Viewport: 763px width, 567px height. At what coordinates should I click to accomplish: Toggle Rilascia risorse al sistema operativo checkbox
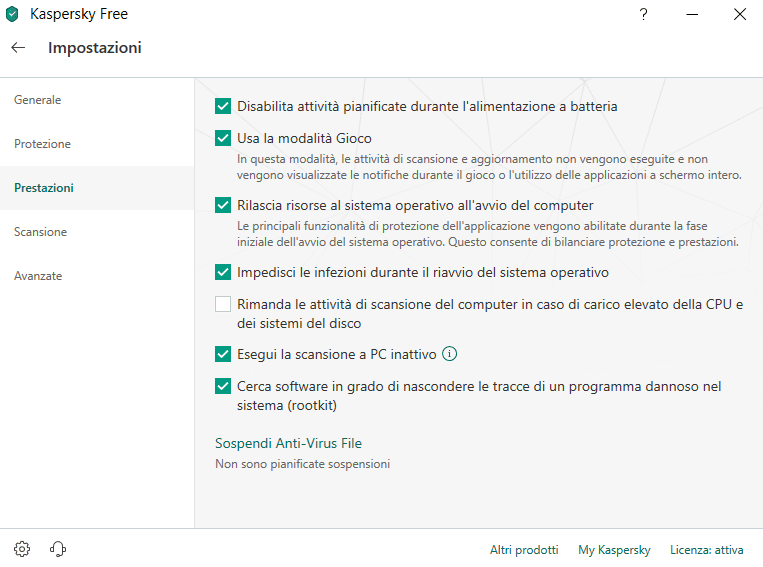pos(223,205)
